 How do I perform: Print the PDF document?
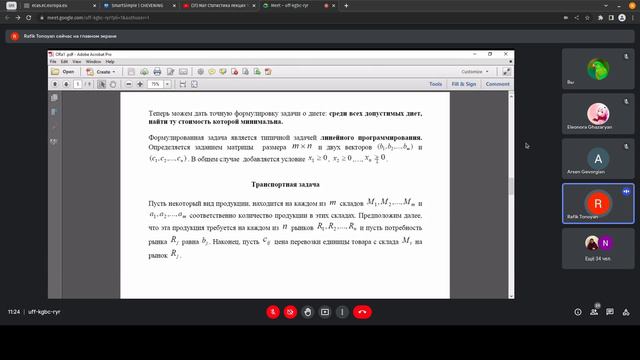(x=157, y=72)
